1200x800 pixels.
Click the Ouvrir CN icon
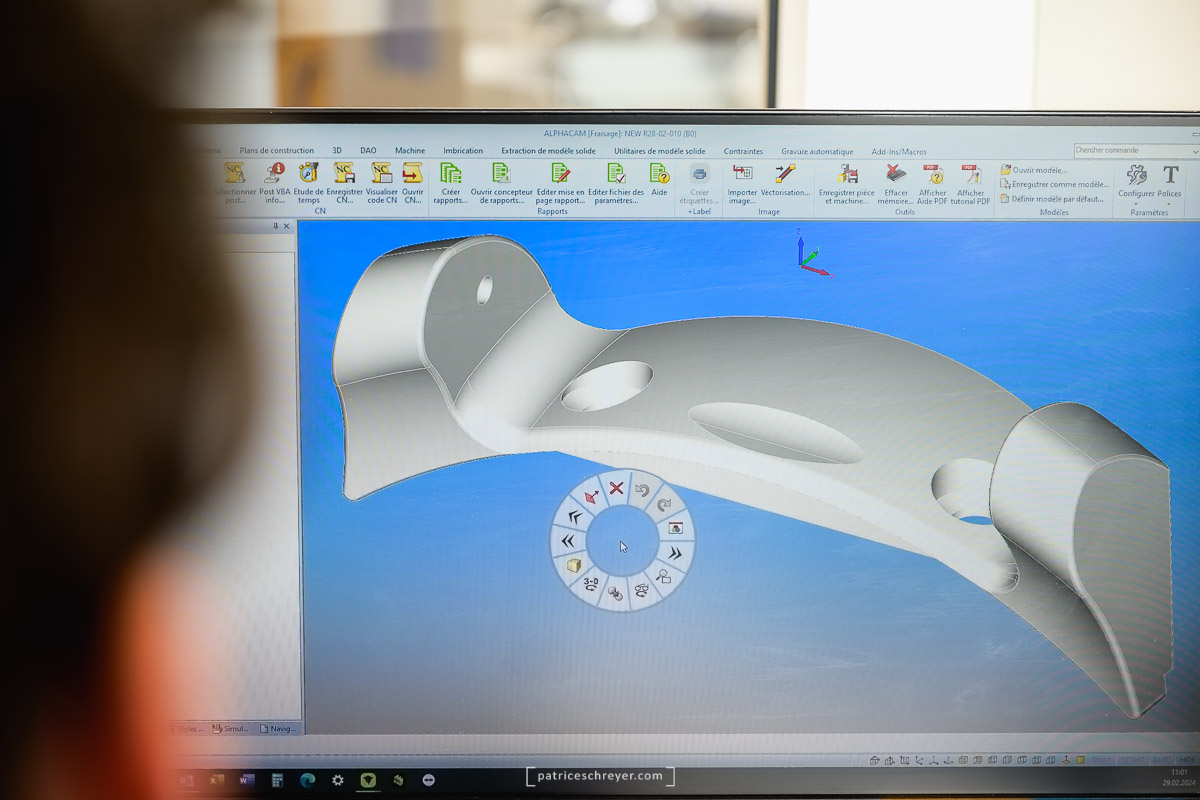[412, 183]
